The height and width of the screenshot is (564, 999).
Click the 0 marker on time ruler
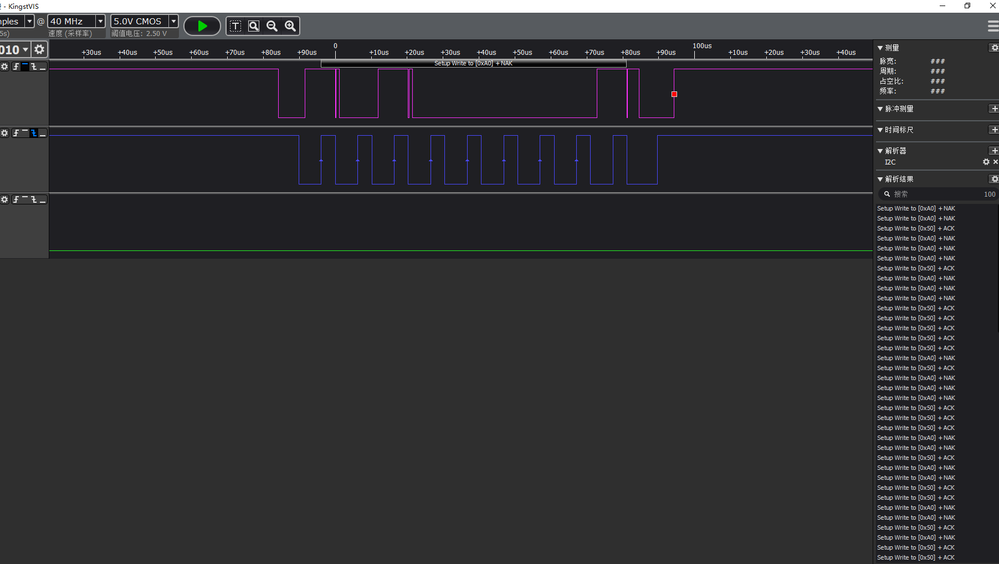[335, 46]
